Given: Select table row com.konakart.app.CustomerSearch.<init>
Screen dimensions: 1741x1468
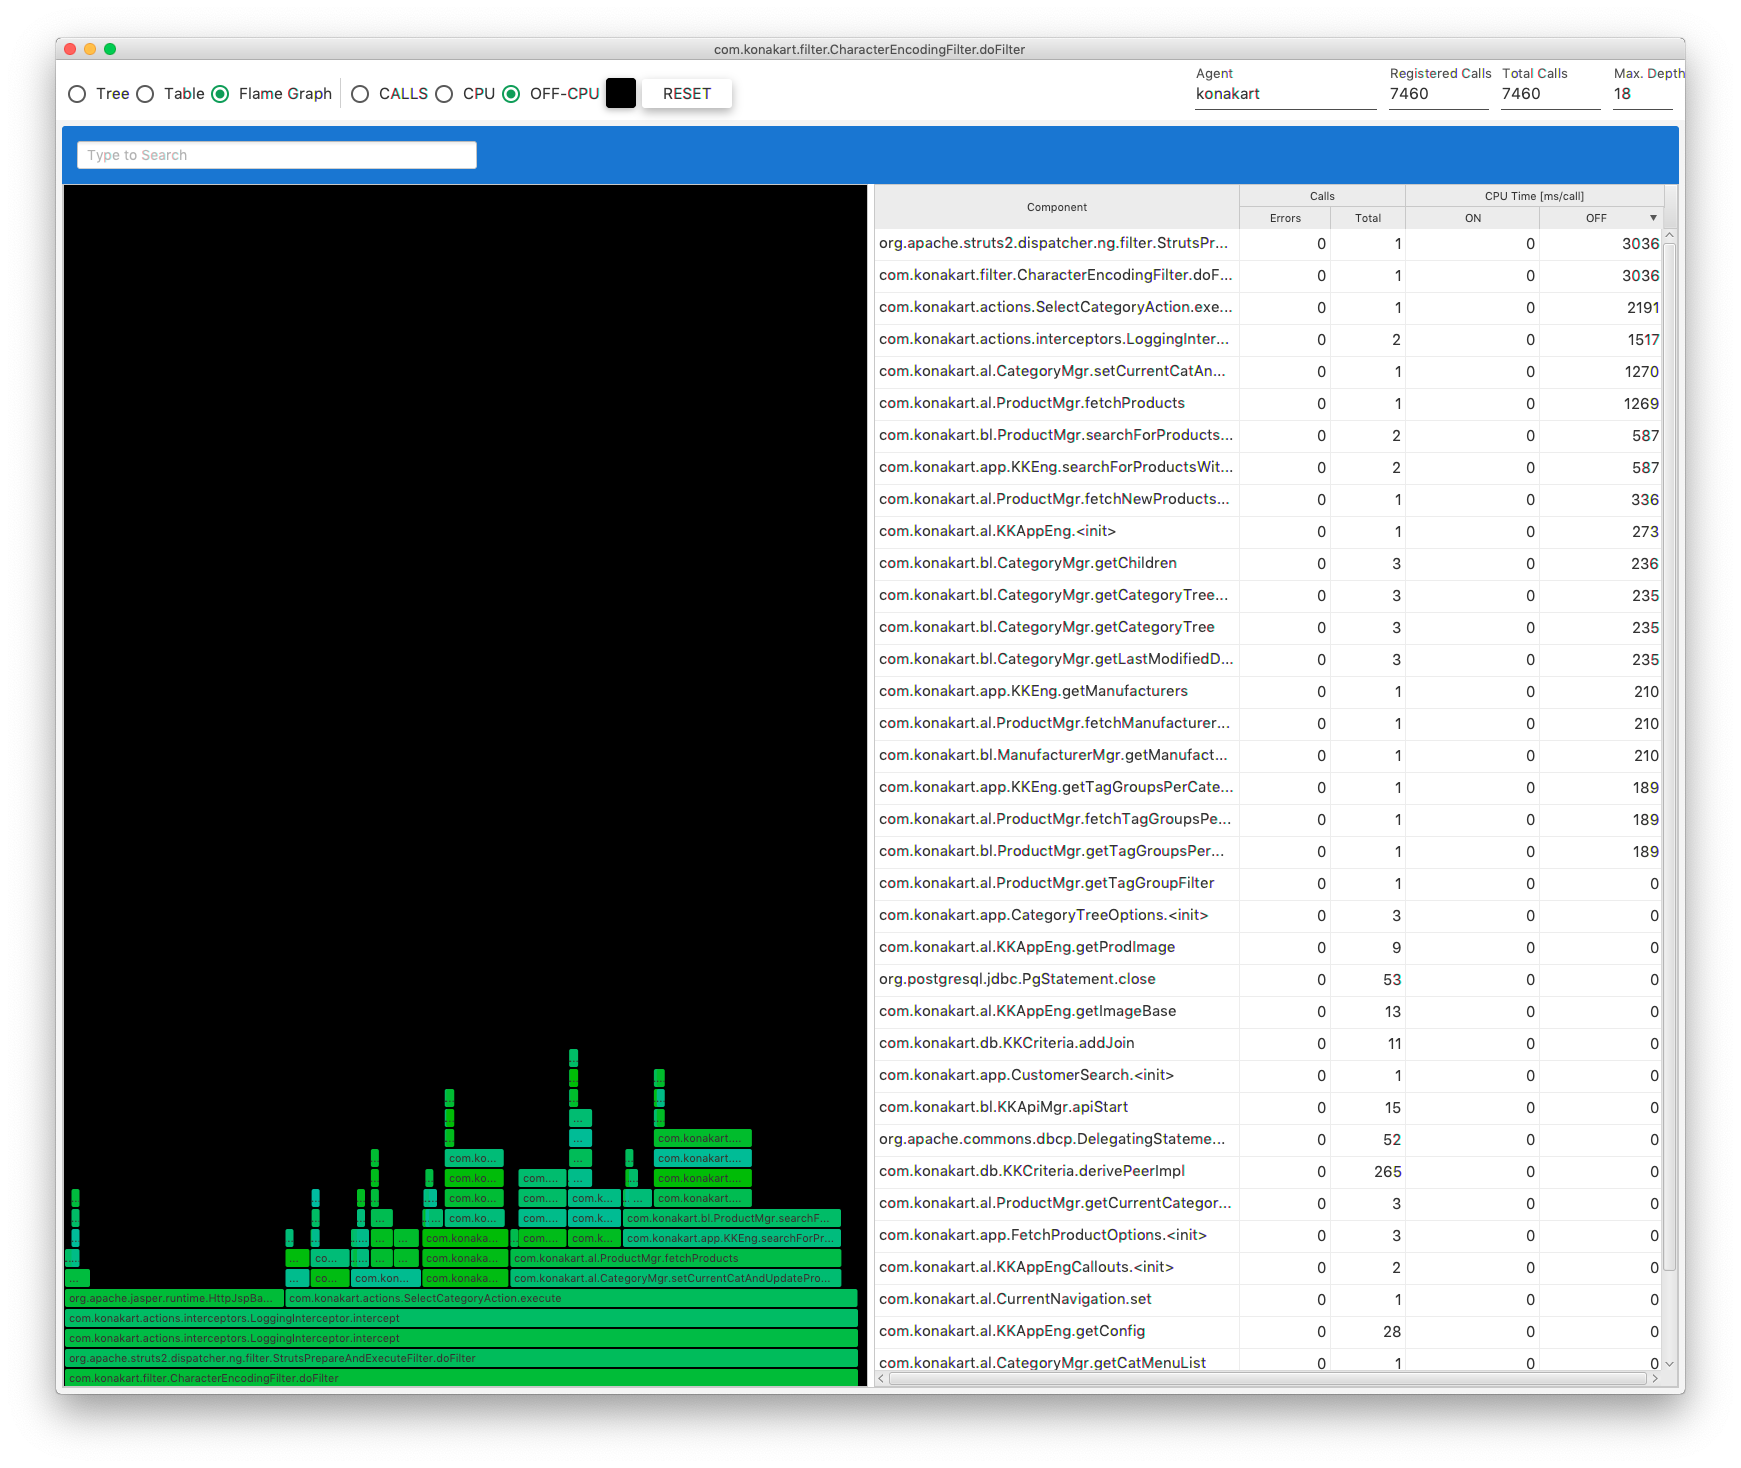Looking at the screenshot, I should (x=1269, y=1075).
